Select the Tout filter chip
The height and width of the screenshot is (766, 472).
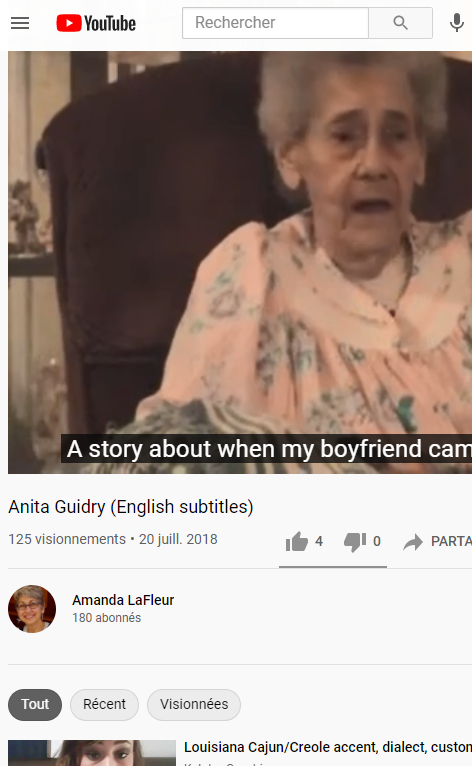(x=35, y=704)
